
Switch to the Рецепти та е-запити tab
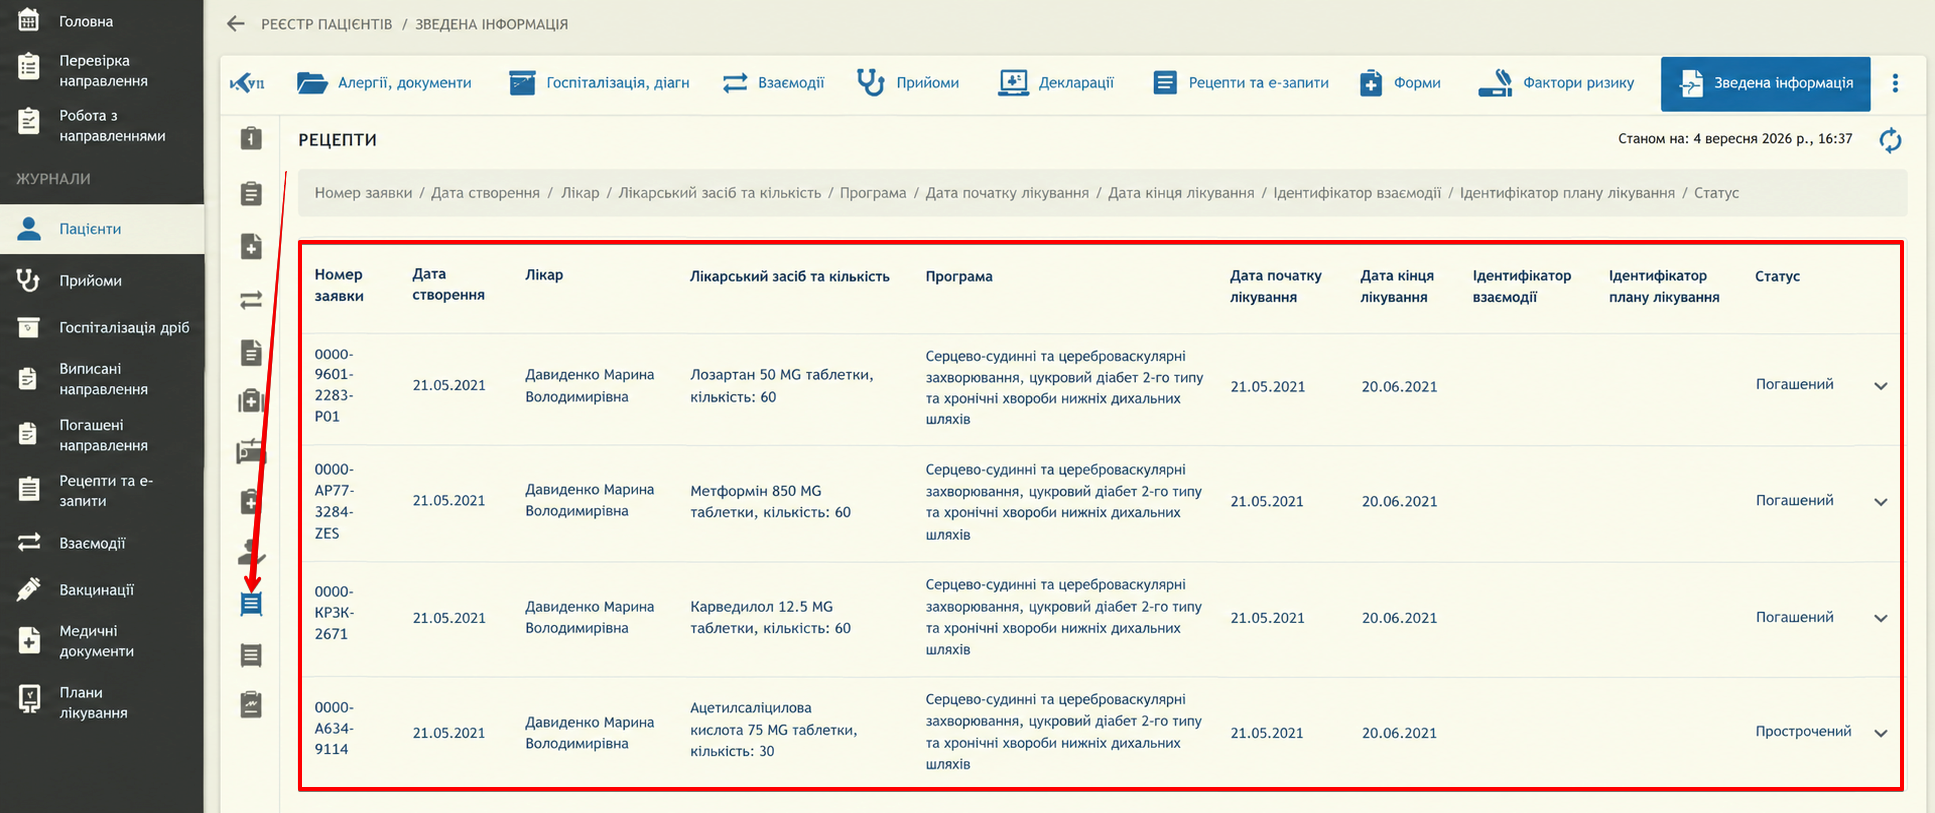point(1241,83)
